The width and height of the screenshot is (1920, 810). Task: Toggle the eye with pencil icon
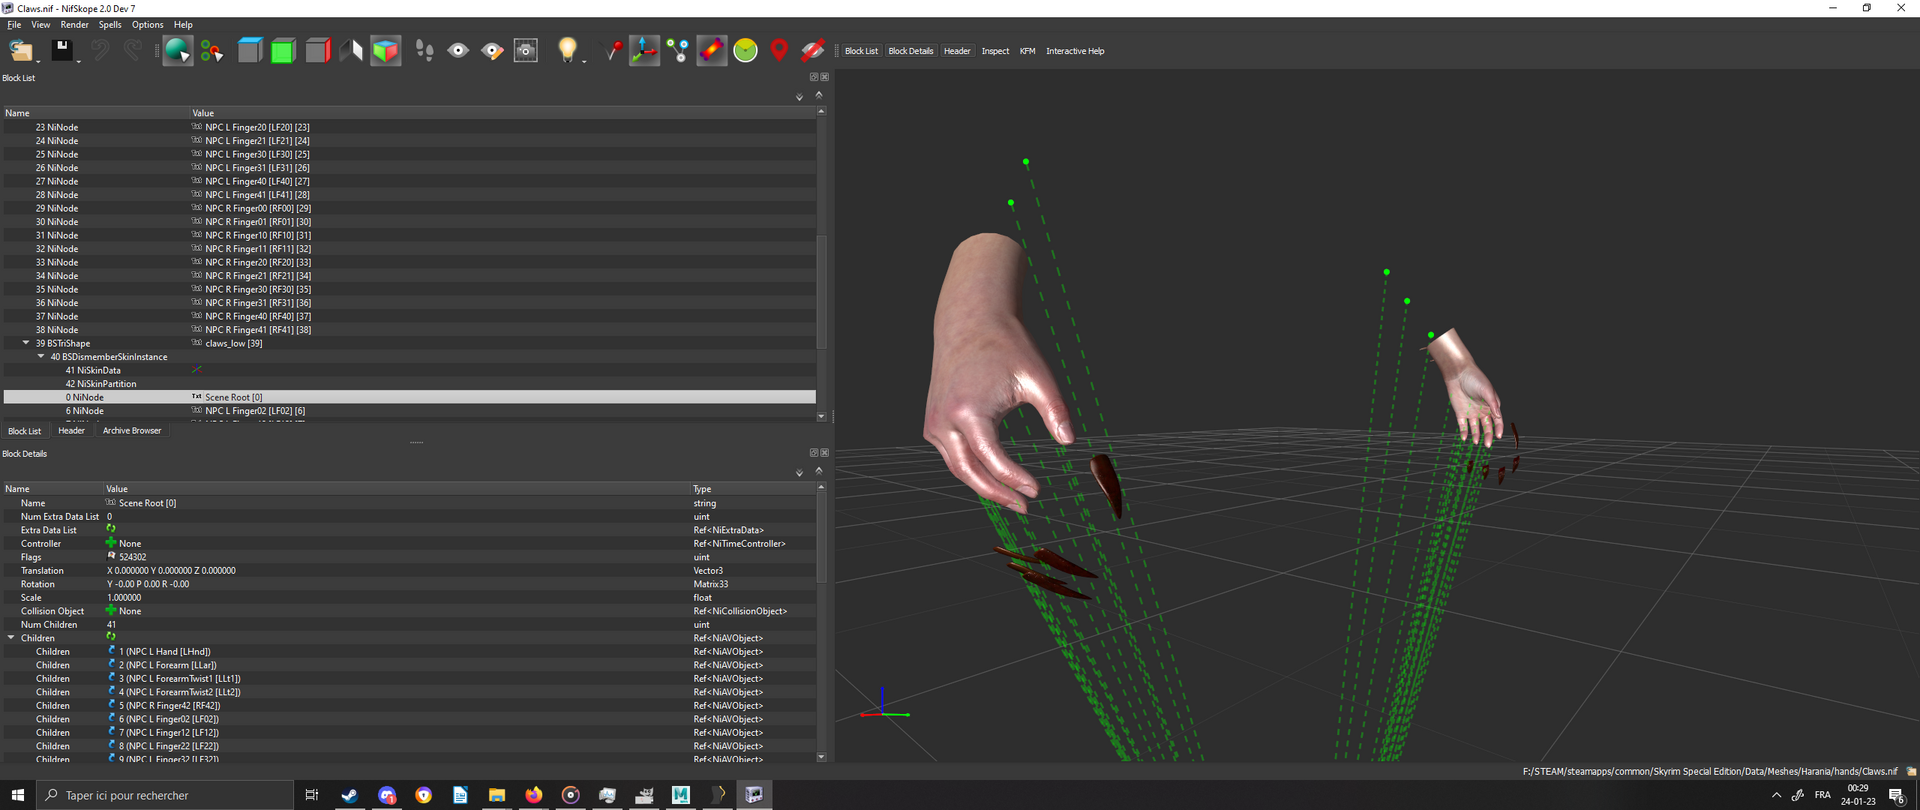[x=492, y=50]
